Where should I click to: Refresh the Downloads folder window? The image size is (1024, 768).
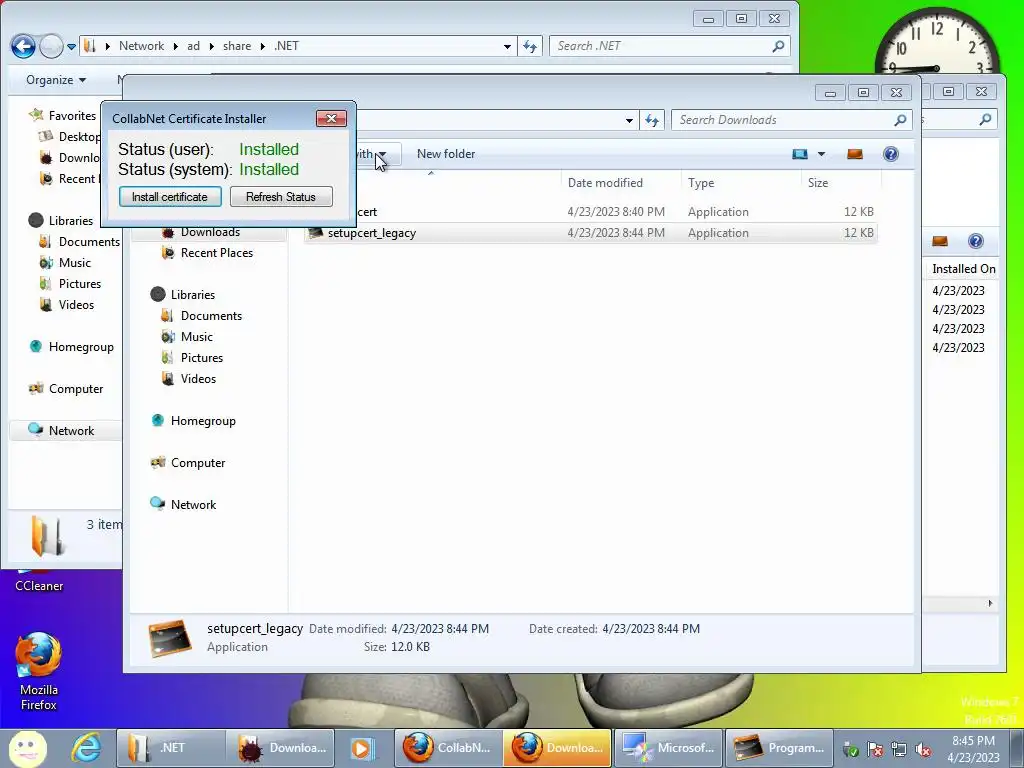(652, 120)
